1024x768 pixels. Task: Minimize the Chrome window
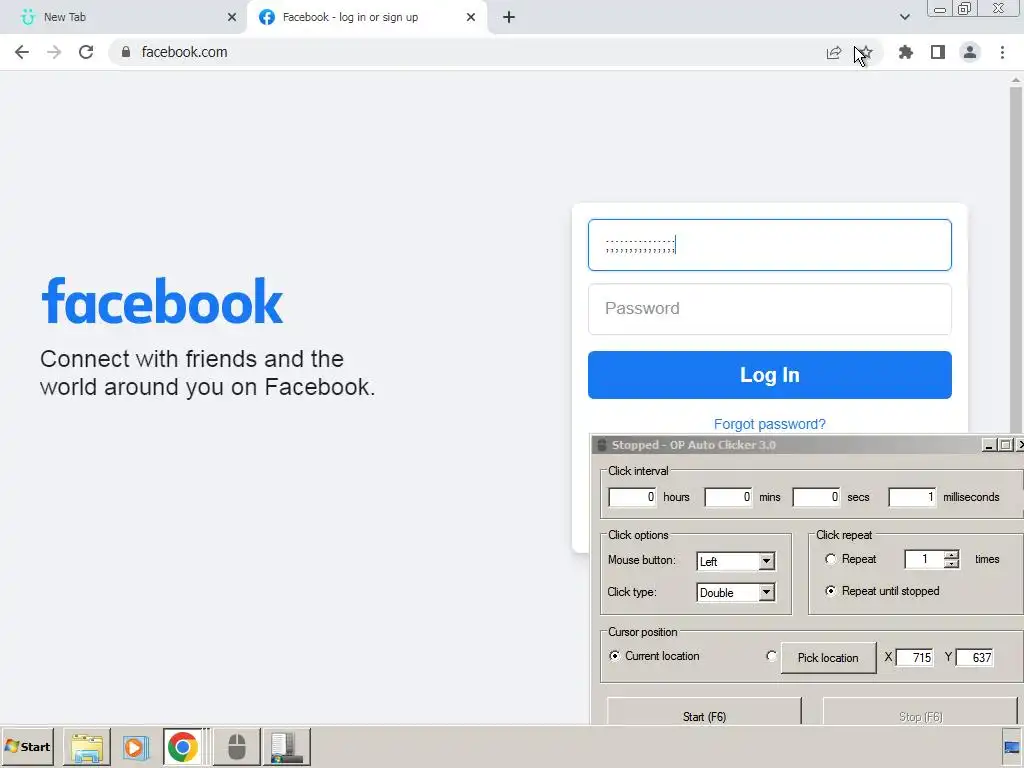940,8
